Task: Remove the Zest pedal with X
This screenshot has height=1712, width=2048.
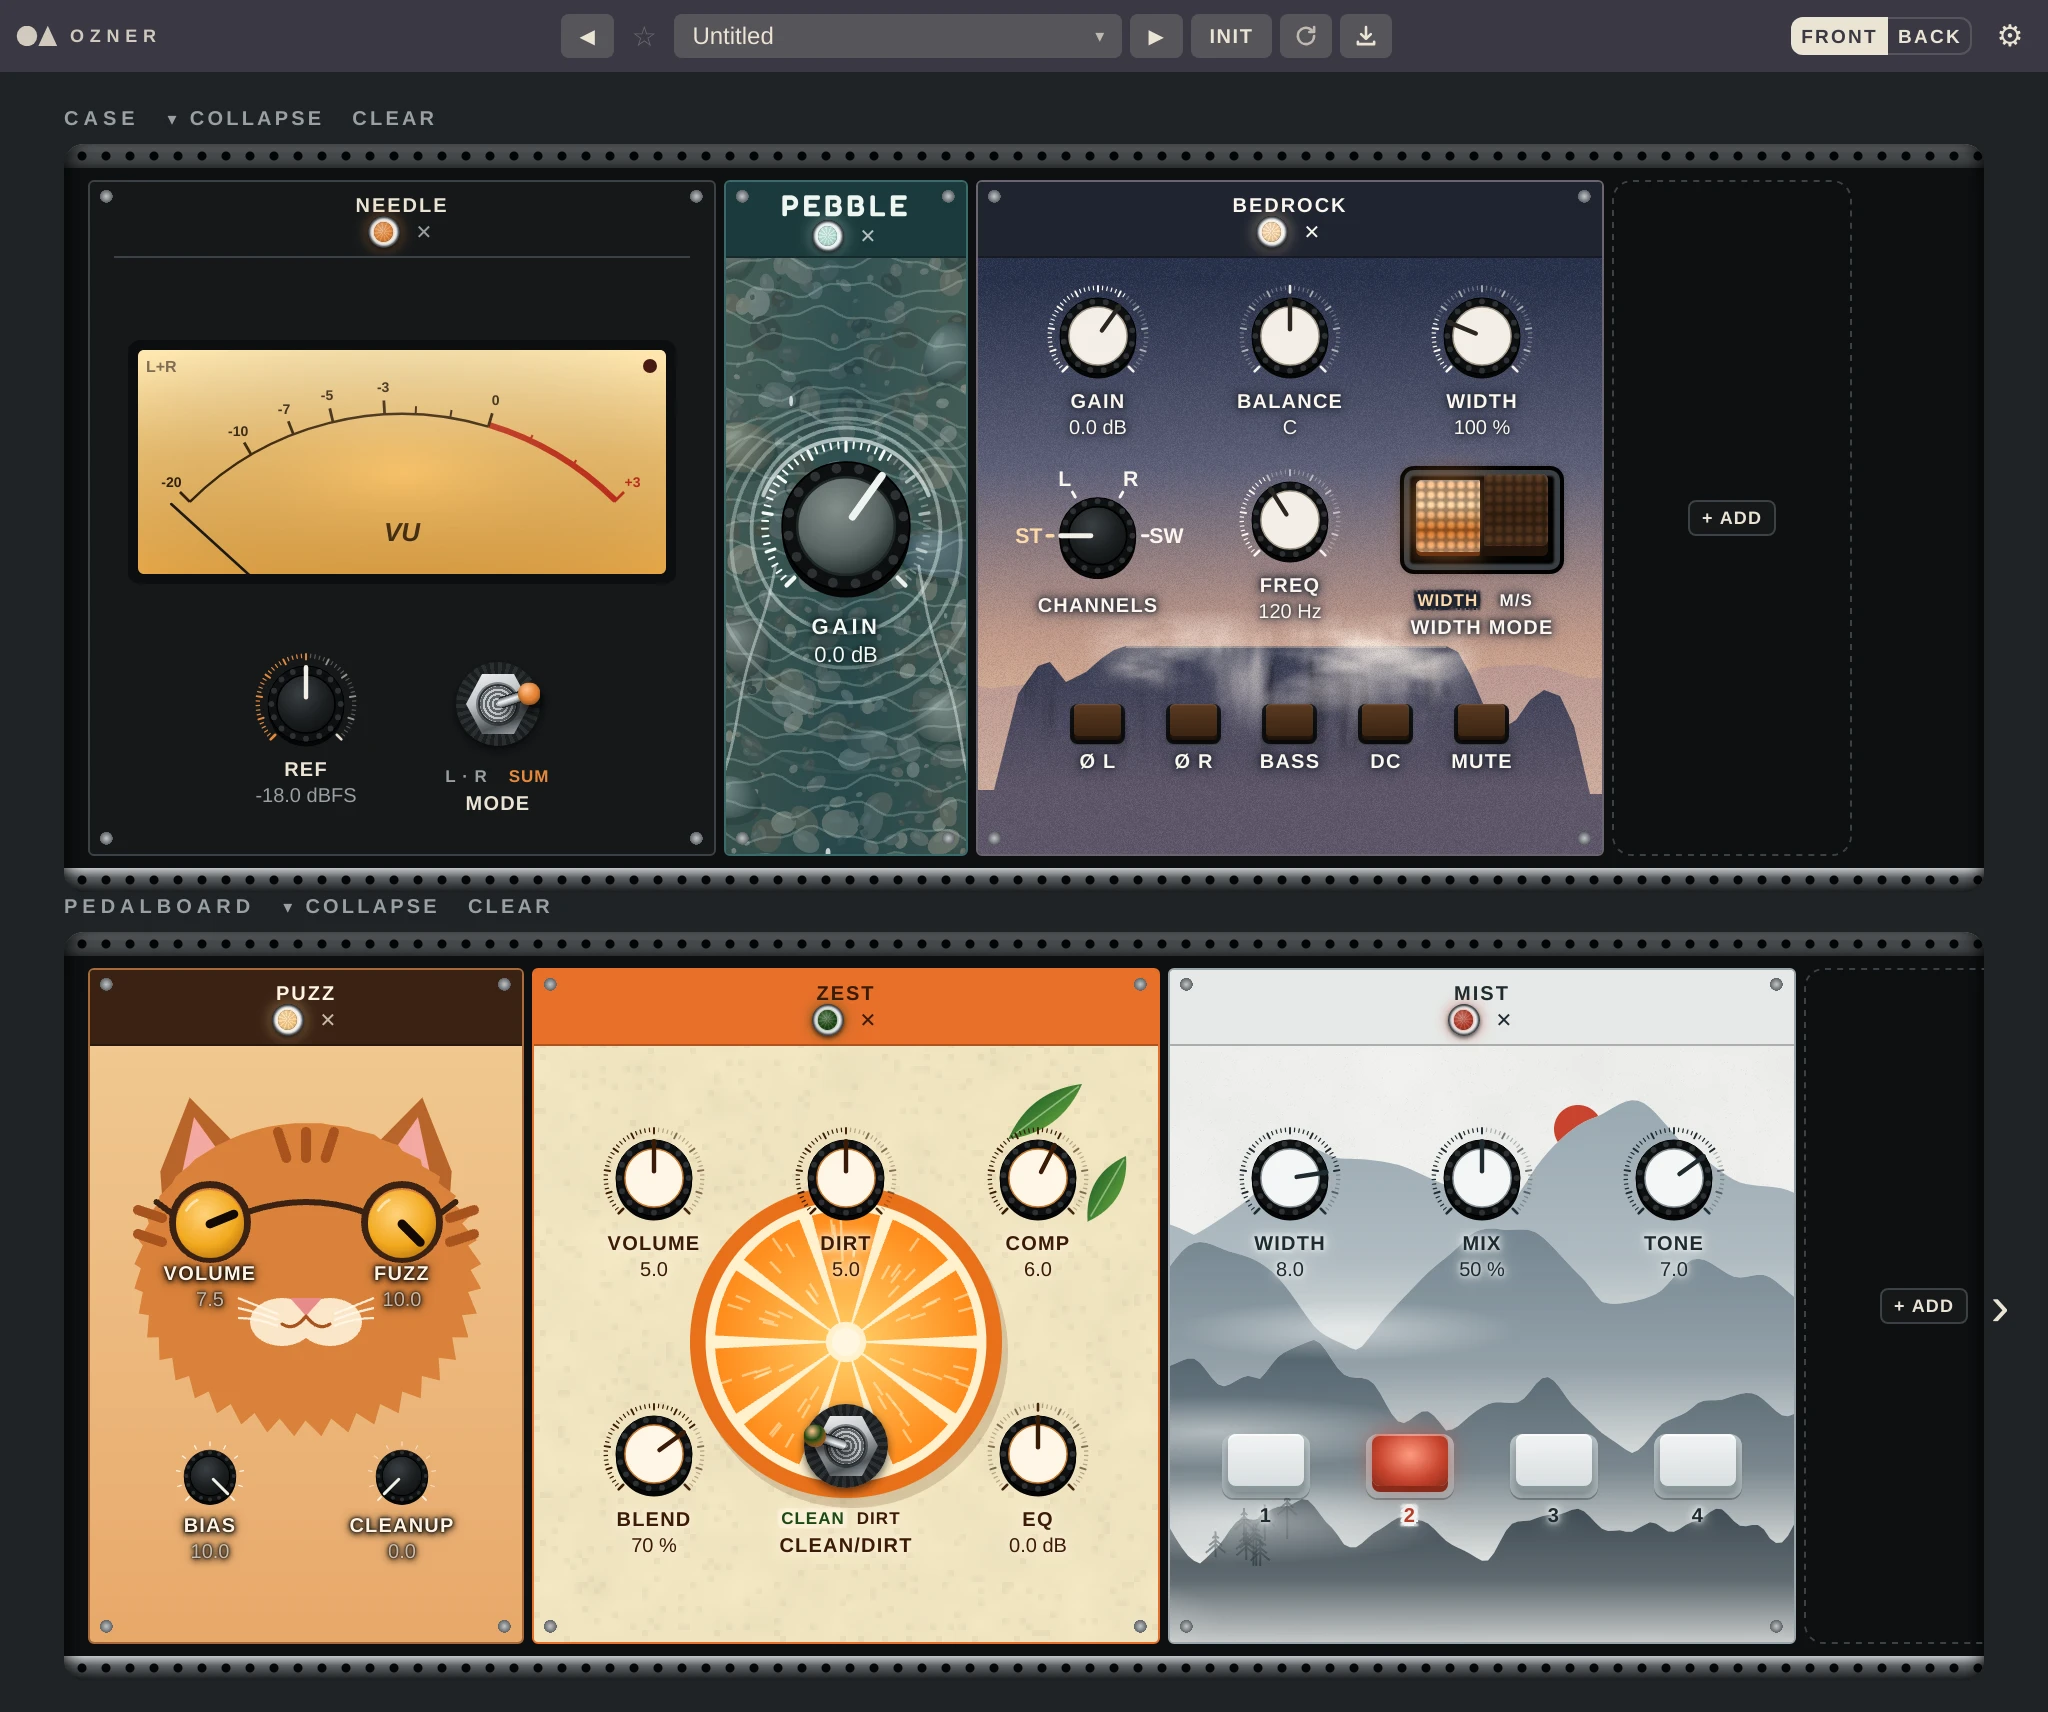Action: [x=868, y=1020]
